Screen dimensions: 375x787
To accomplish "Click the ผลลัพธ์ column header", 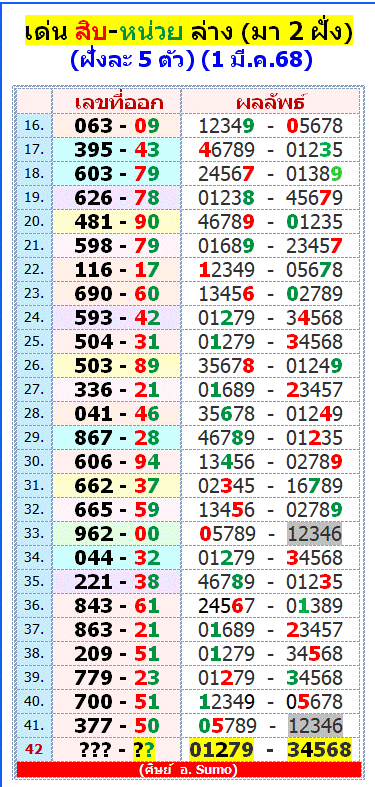I will pos(271,102).
